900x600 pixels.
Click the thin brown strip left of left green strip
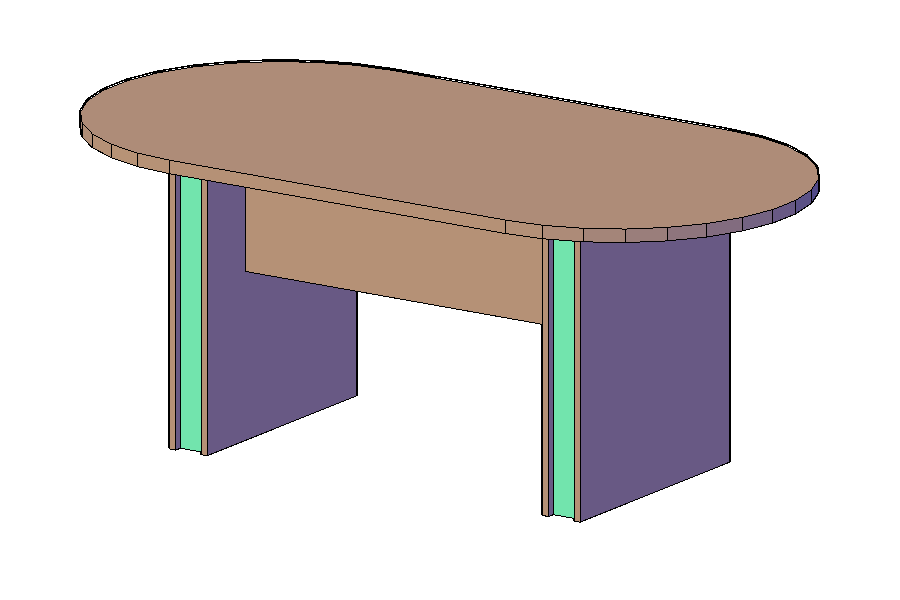pos(173,310)
